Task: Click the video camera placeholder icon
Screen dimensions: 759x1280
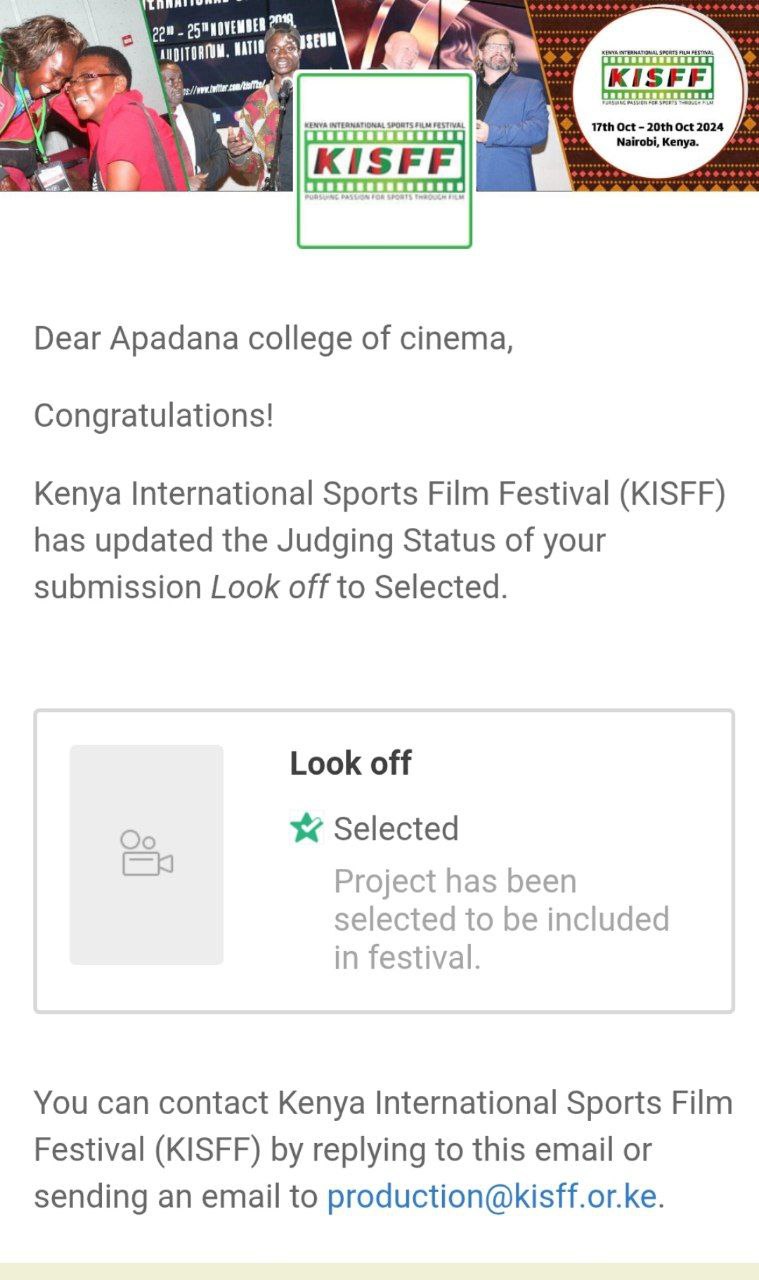Action: [146, 854]
